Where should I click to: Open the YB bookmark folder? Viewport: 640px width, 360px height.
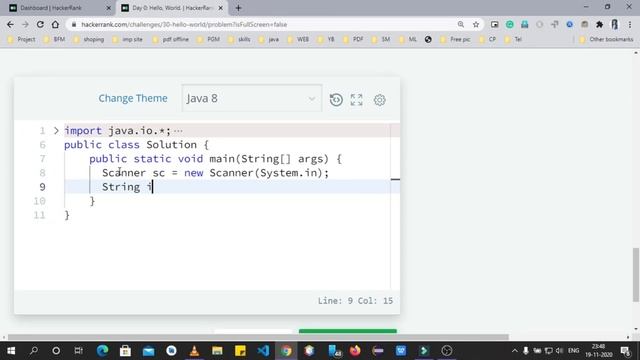click(326, 39)
